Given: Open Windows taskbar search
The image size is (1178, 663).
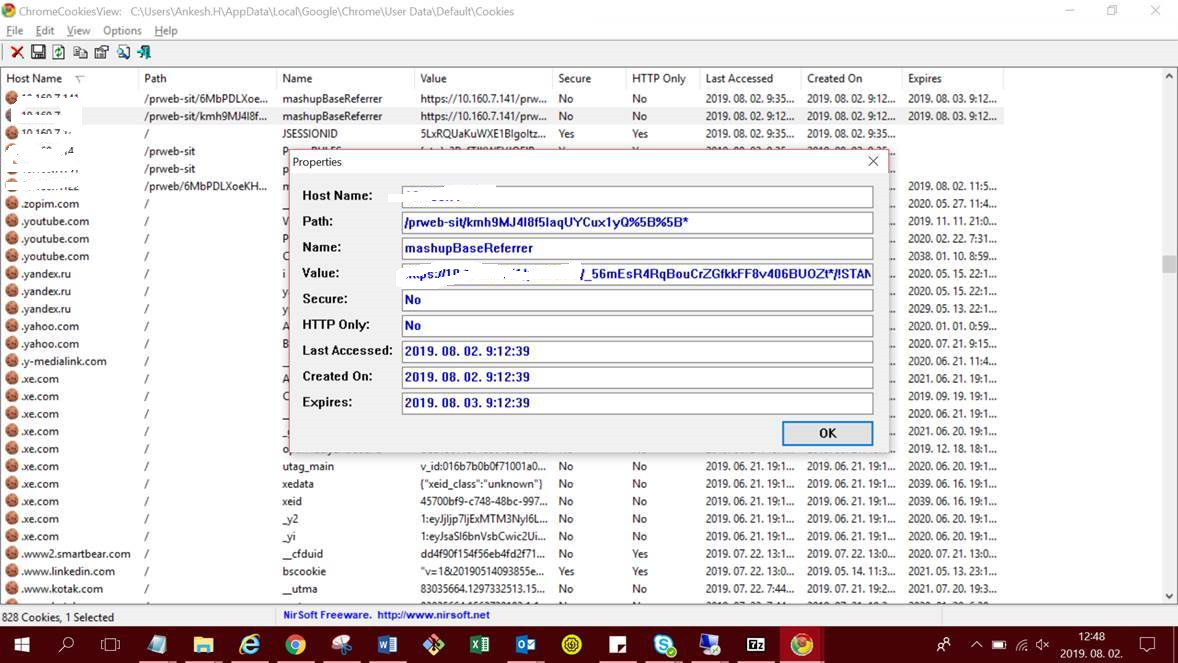Looking at the screenshot, I should [x=66, y=644].
